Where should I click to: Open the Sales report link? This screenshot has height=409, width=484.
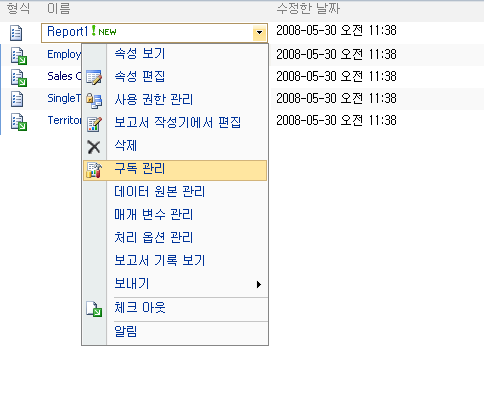click(64, 76)
